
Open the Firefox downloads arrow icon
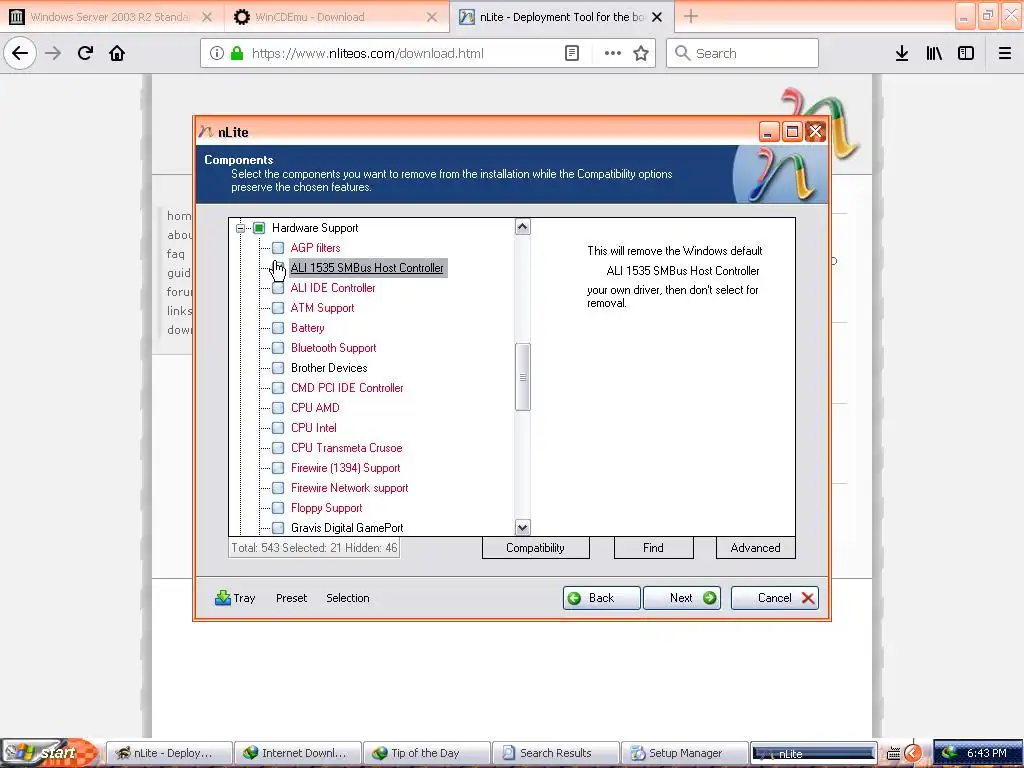pyautogui.click(x=902, y=53)
